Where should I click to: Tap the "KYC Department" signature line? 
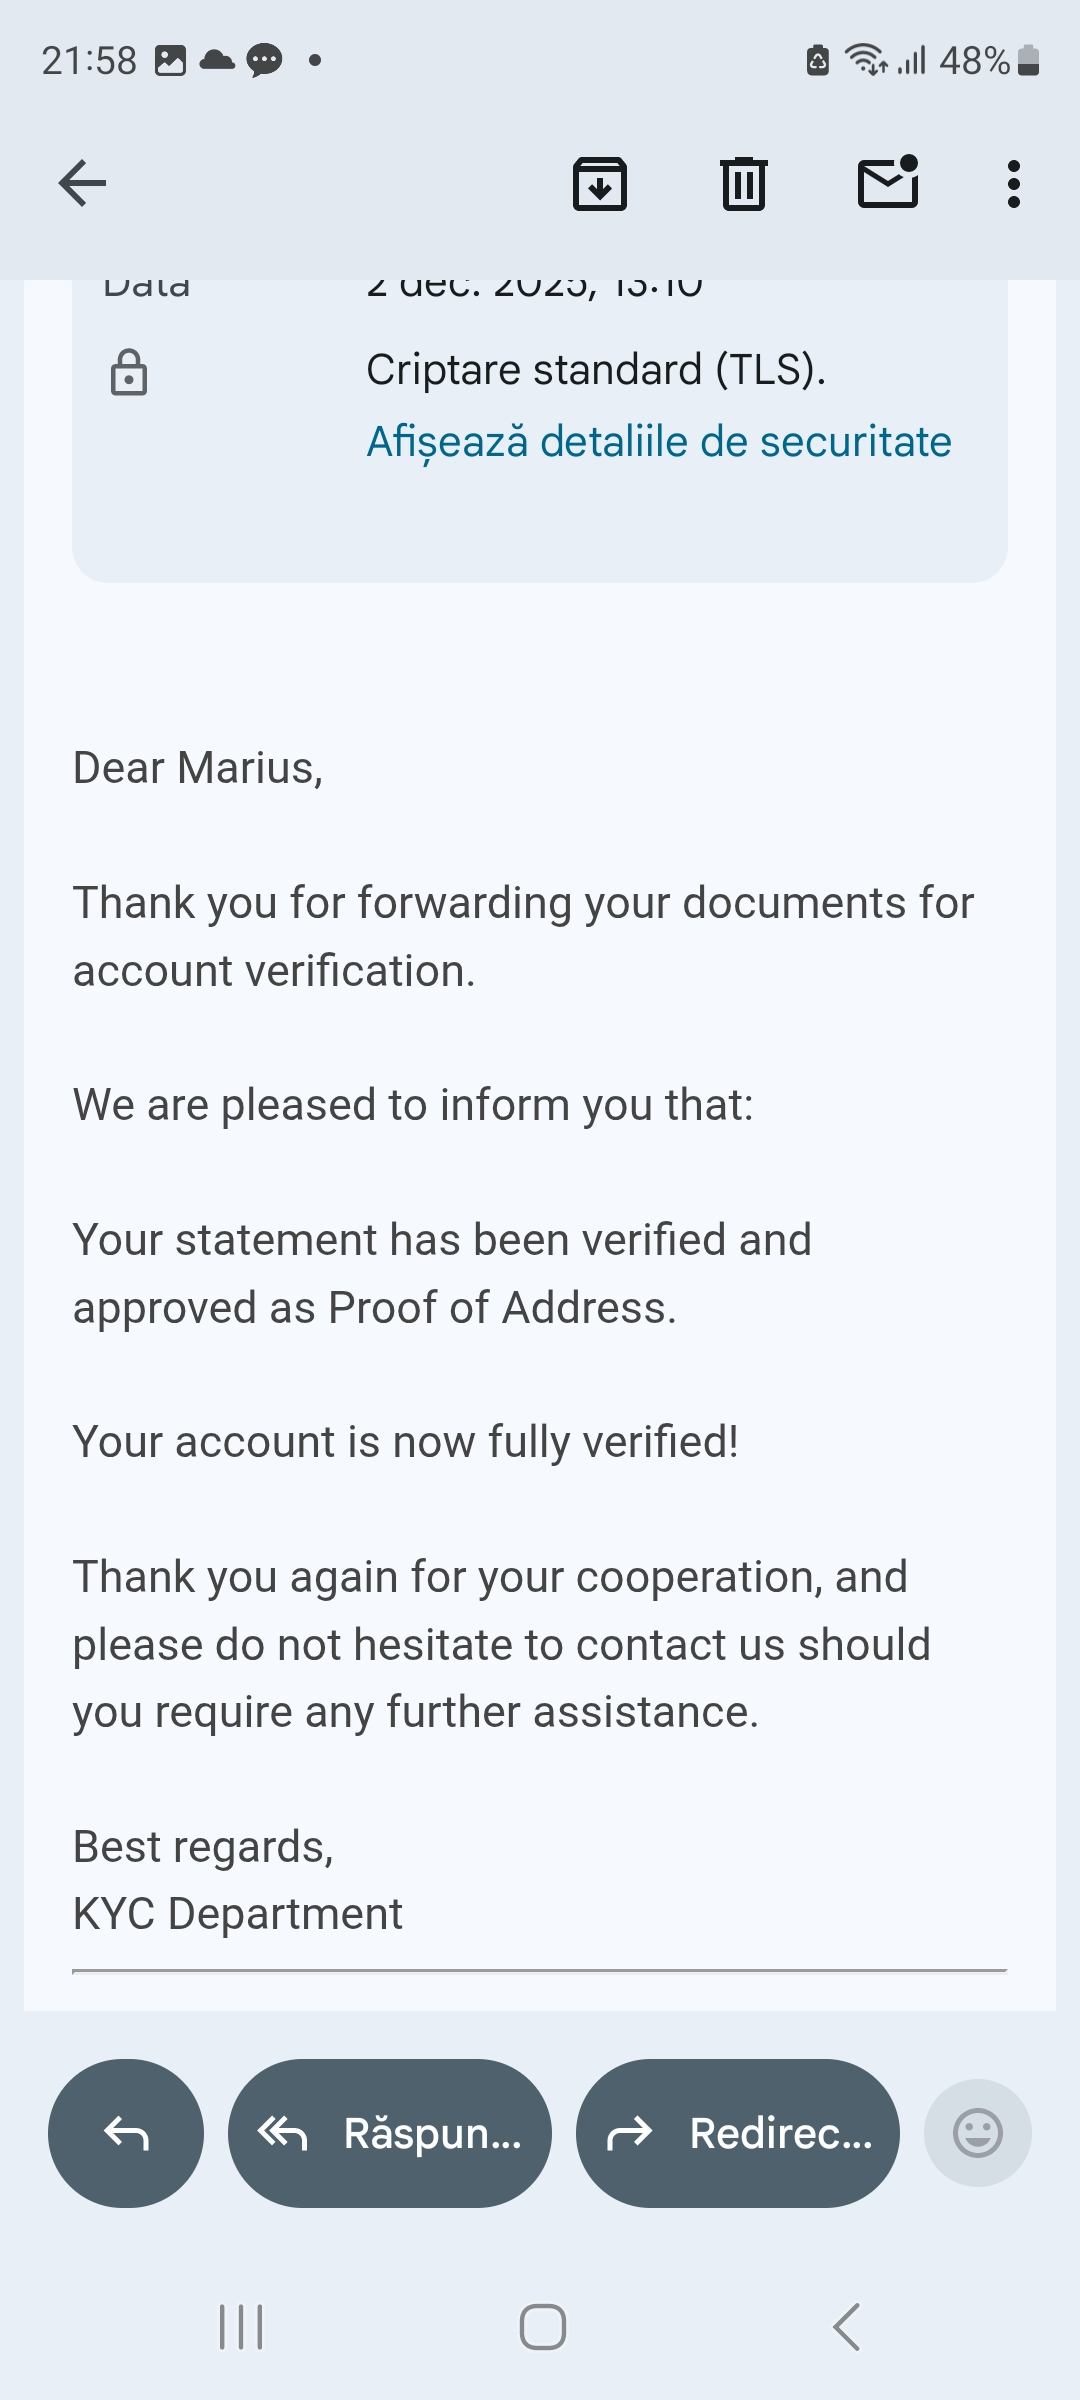click(x=238, y=1914)
